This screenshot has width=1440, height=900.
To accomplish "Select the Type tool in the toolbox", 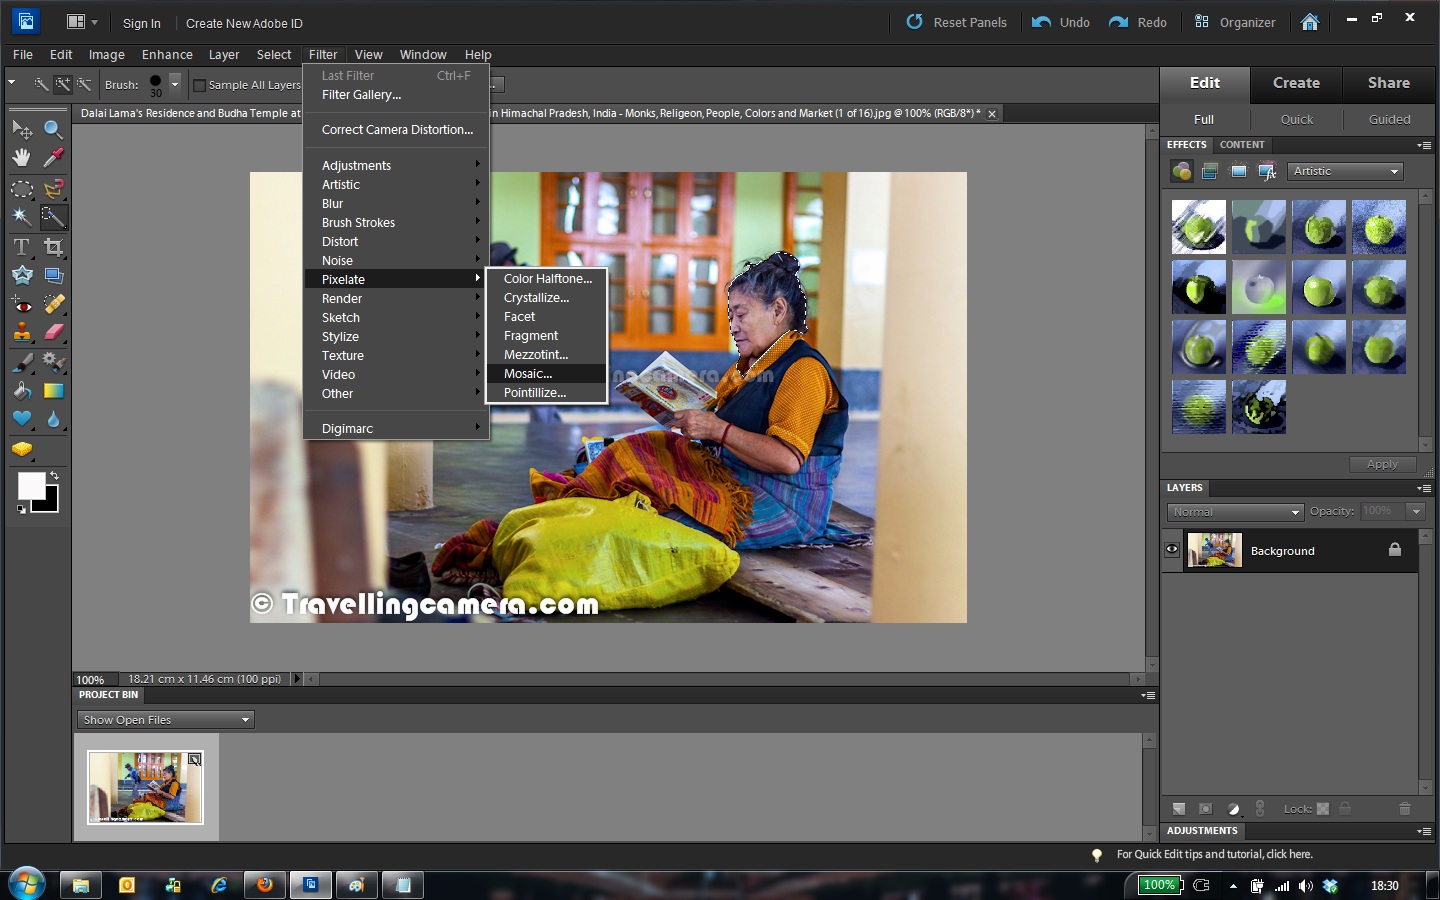I will coord(21,248).
